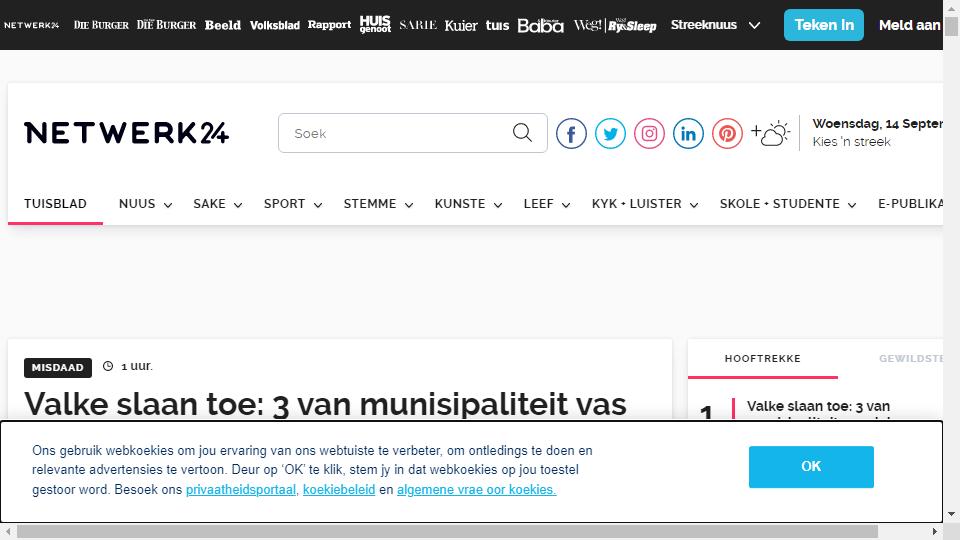
Task: Go to the TUISBLAD tab
Action: [55, 204]
